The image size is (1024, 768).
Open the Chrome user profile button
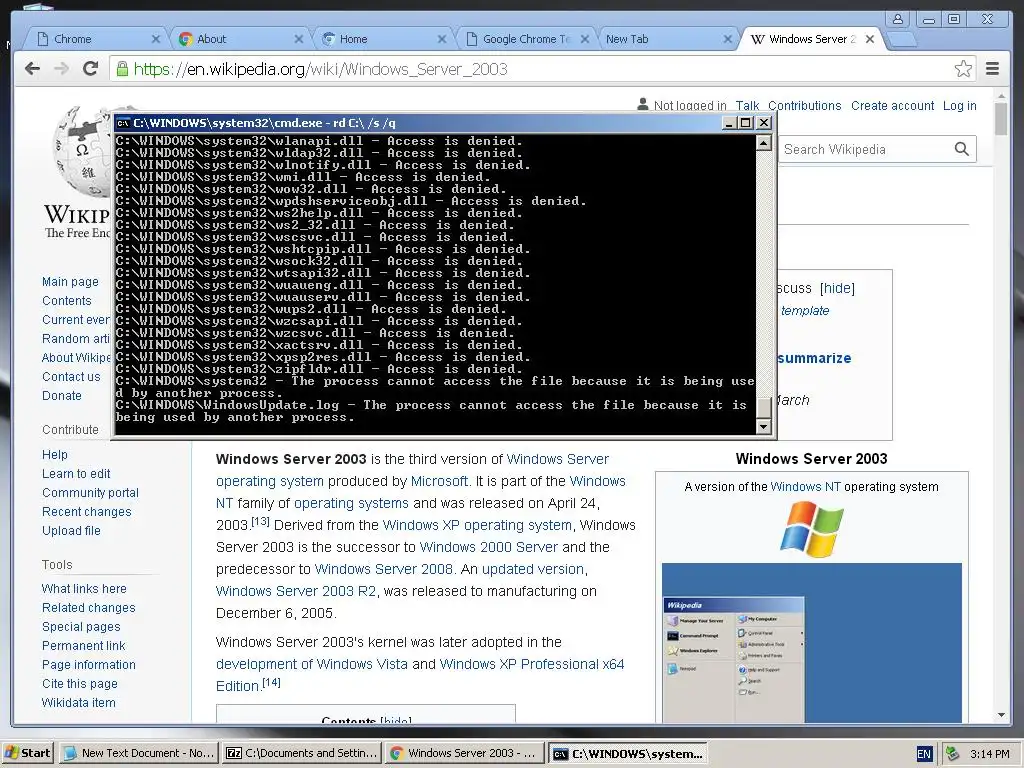pos(898,19)
